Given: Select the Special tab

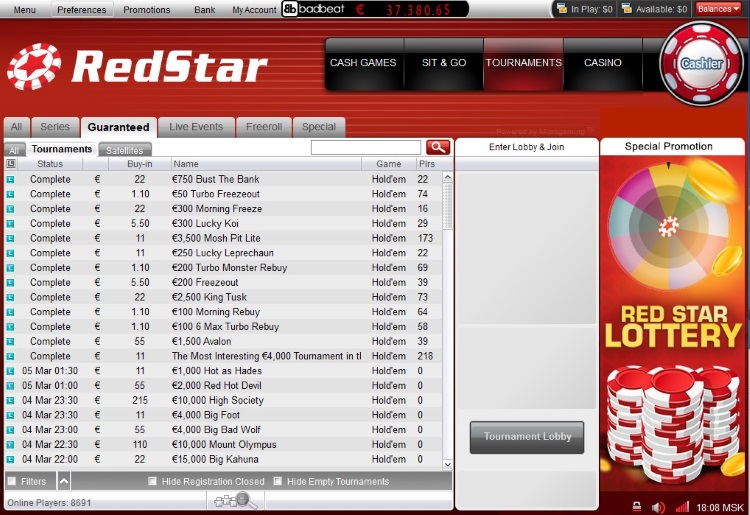Looking at the screenshot, I should point(319,127).
